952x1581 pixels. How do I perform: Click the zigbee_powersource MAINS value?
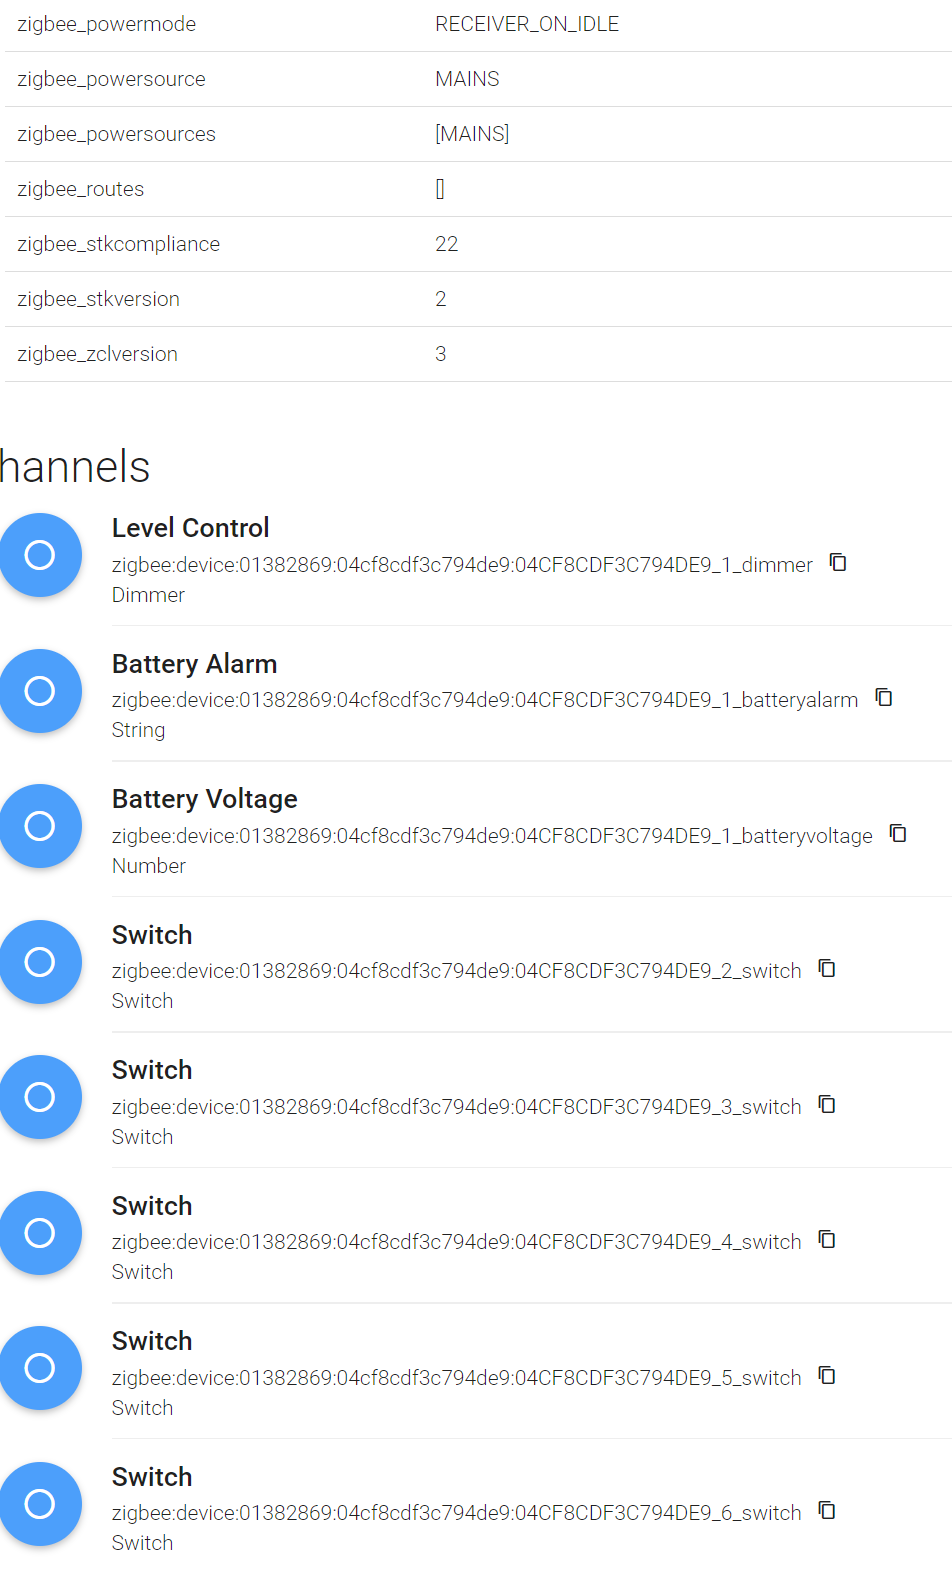point(467,79)
